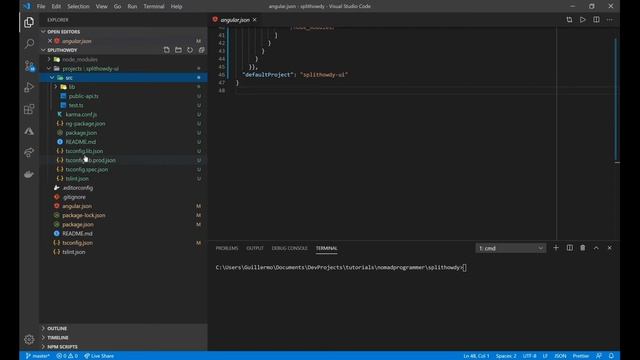Split the terminal panel
This screenshot has height=360, width=640.
click(x=570, y=248)
